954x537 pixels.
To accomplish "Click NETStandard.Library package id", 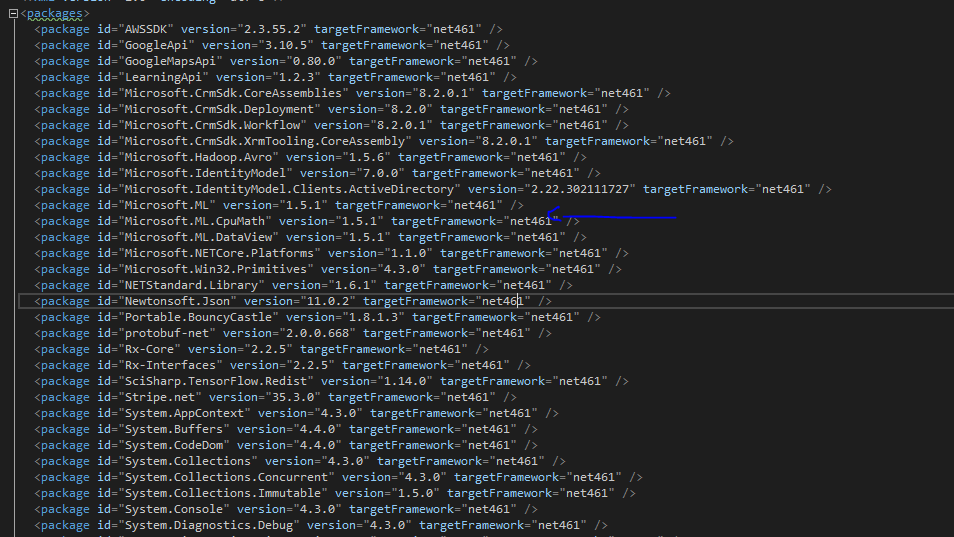I will [191, 285].
